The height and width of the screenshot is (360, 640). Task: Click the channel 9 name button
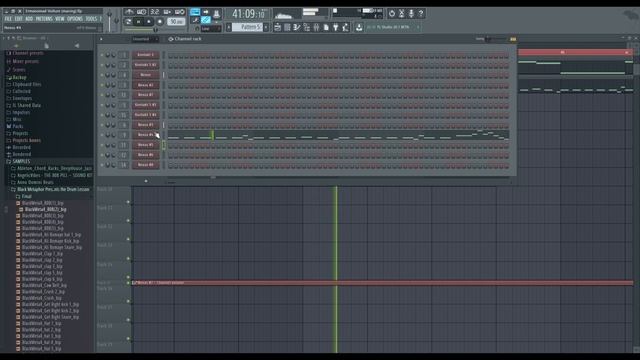(x=146, y=135)
